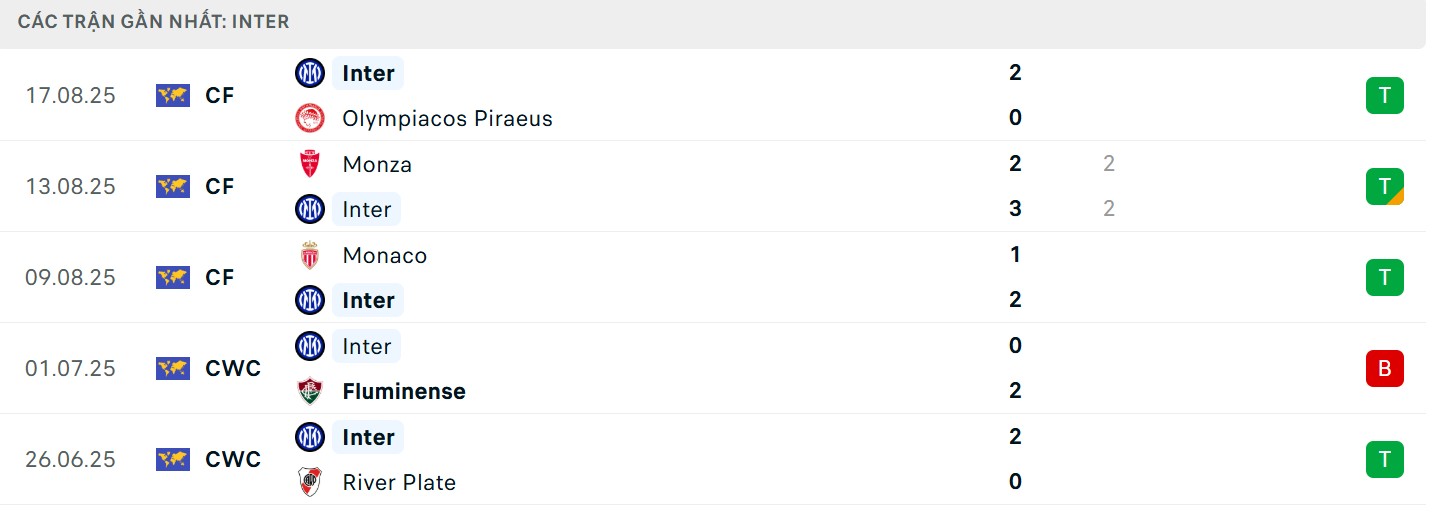This screenshot has height=529, width=1445.
Task: Click the 'Các trận gần nhất: Inter' header
Action: coord(154,21)
